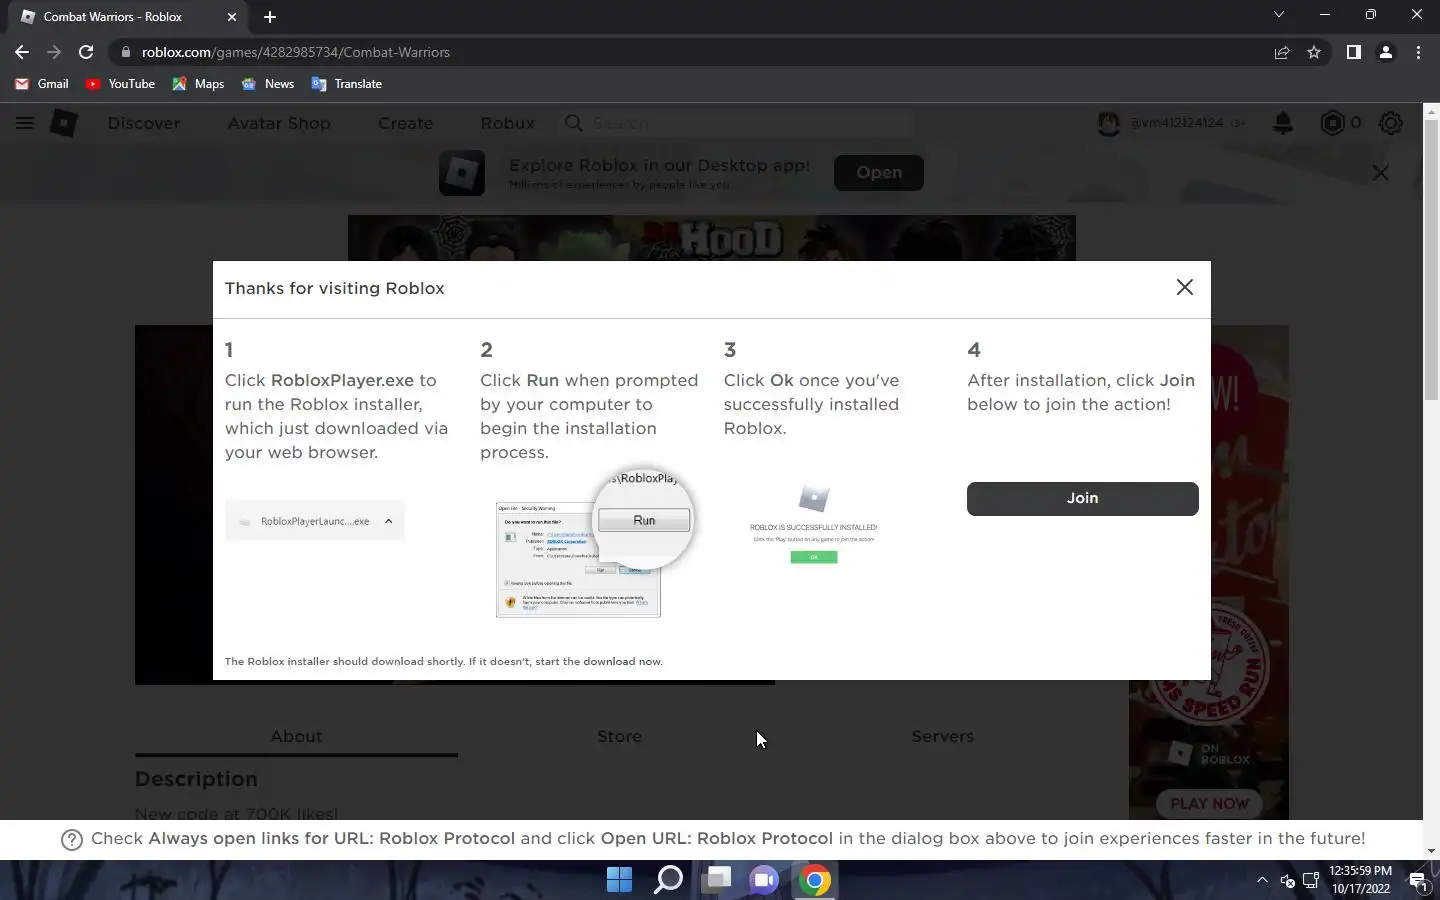This screenshot has height=900, width=1440.
Task: Click the PLAY NOW ad button
Action: click(1209, 803)
